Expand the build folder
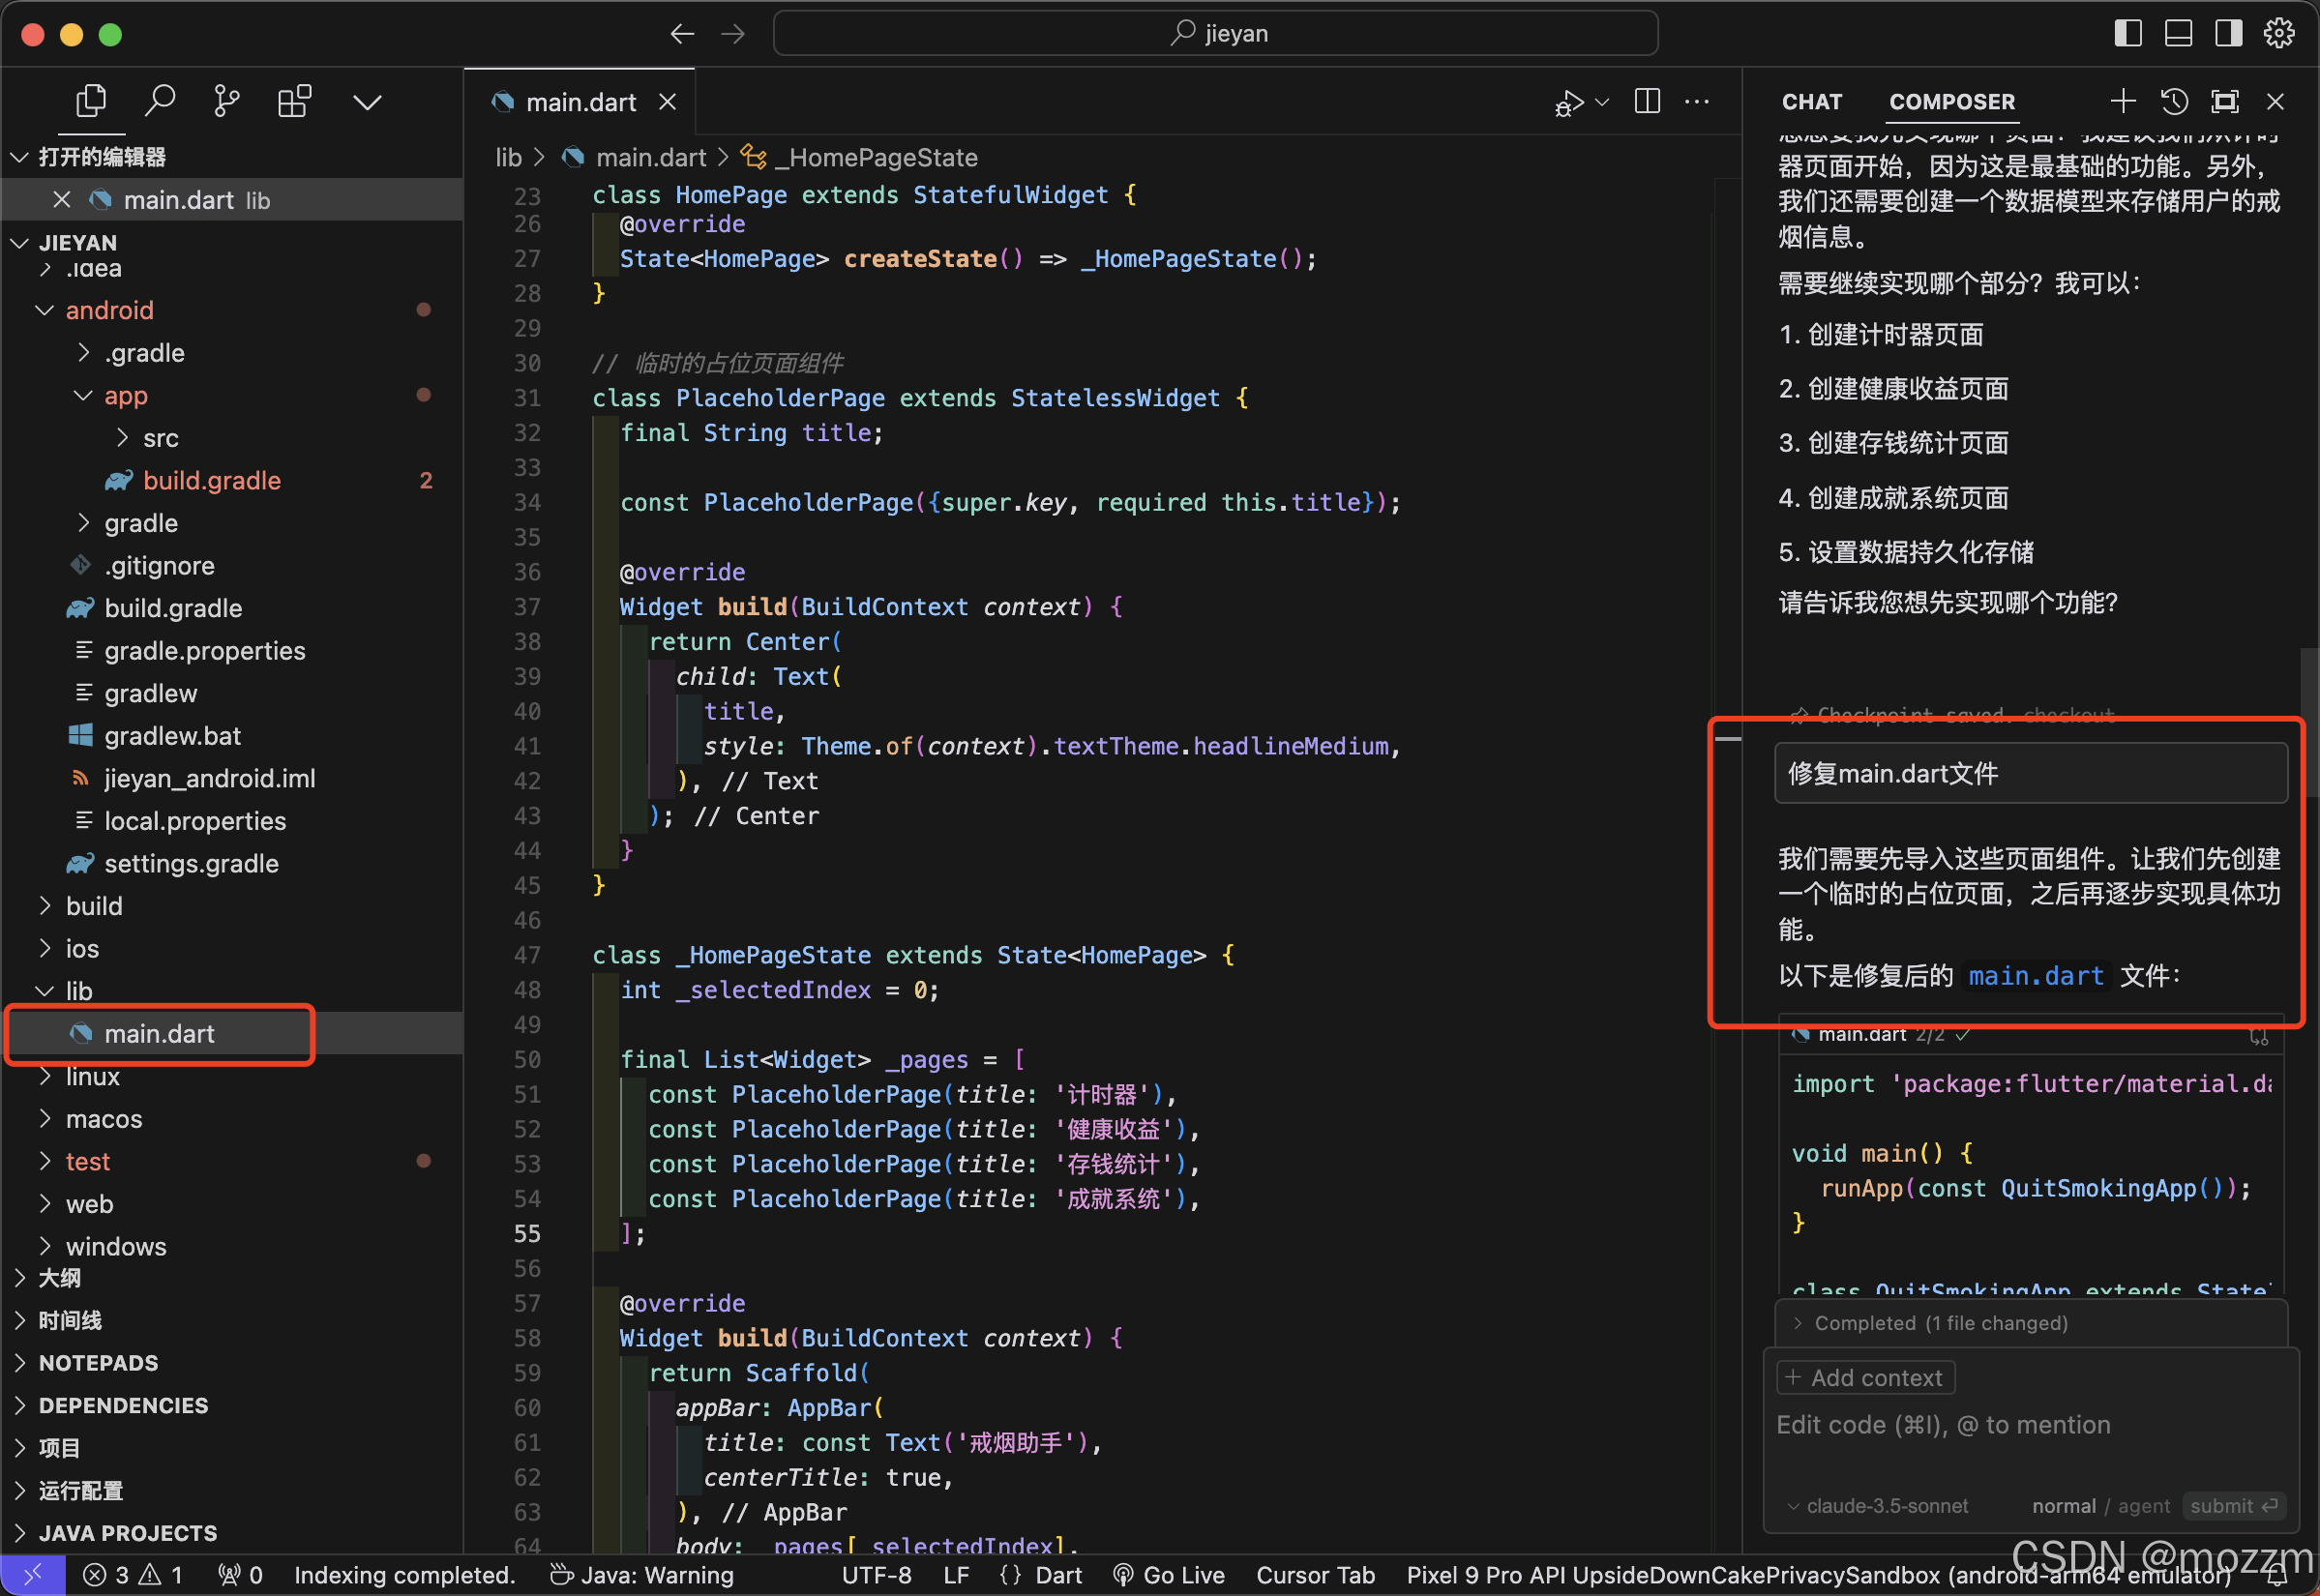The height and width of the screenshot is (1596, 2320). [x=94, y=906]
